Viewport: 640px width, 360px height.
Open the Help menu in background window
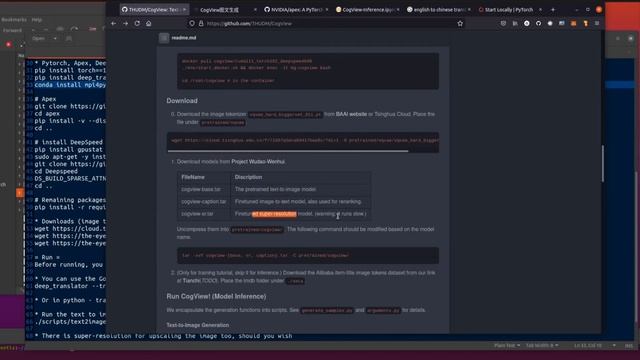[x=37, y=20]
